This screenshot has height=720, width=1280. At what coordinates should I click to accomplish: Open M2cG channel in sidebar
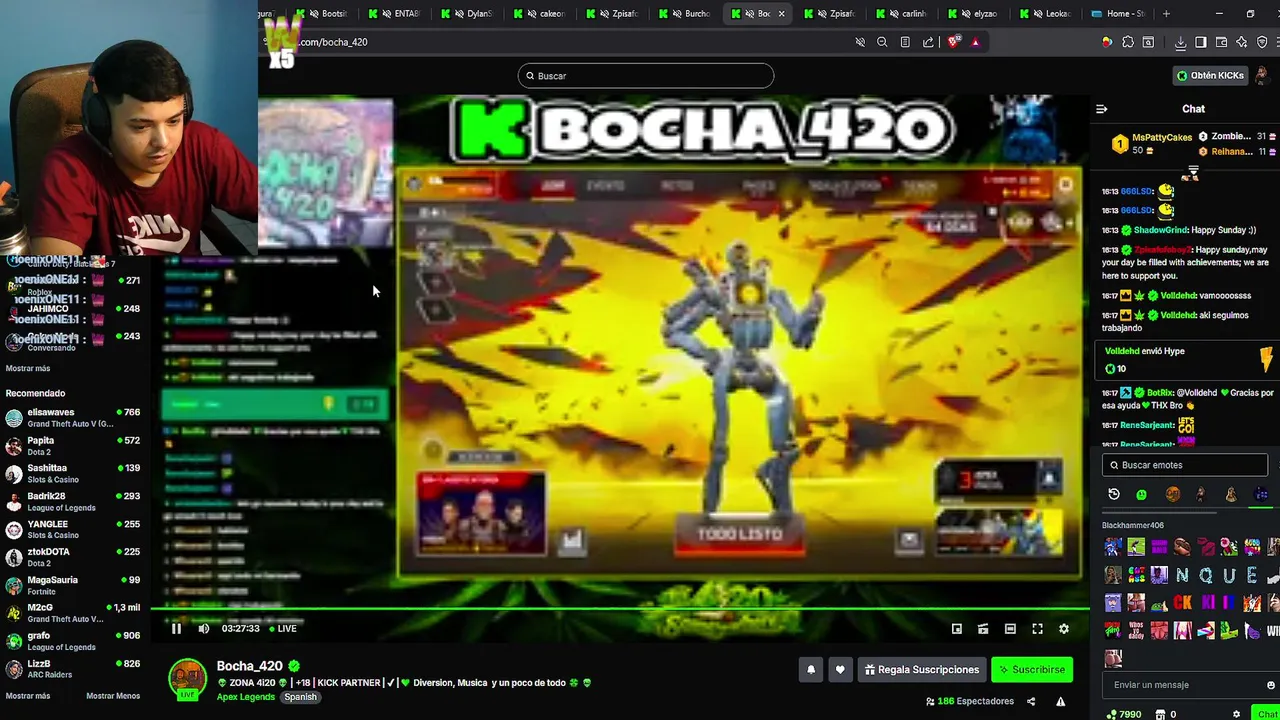[x=74, y=613]
